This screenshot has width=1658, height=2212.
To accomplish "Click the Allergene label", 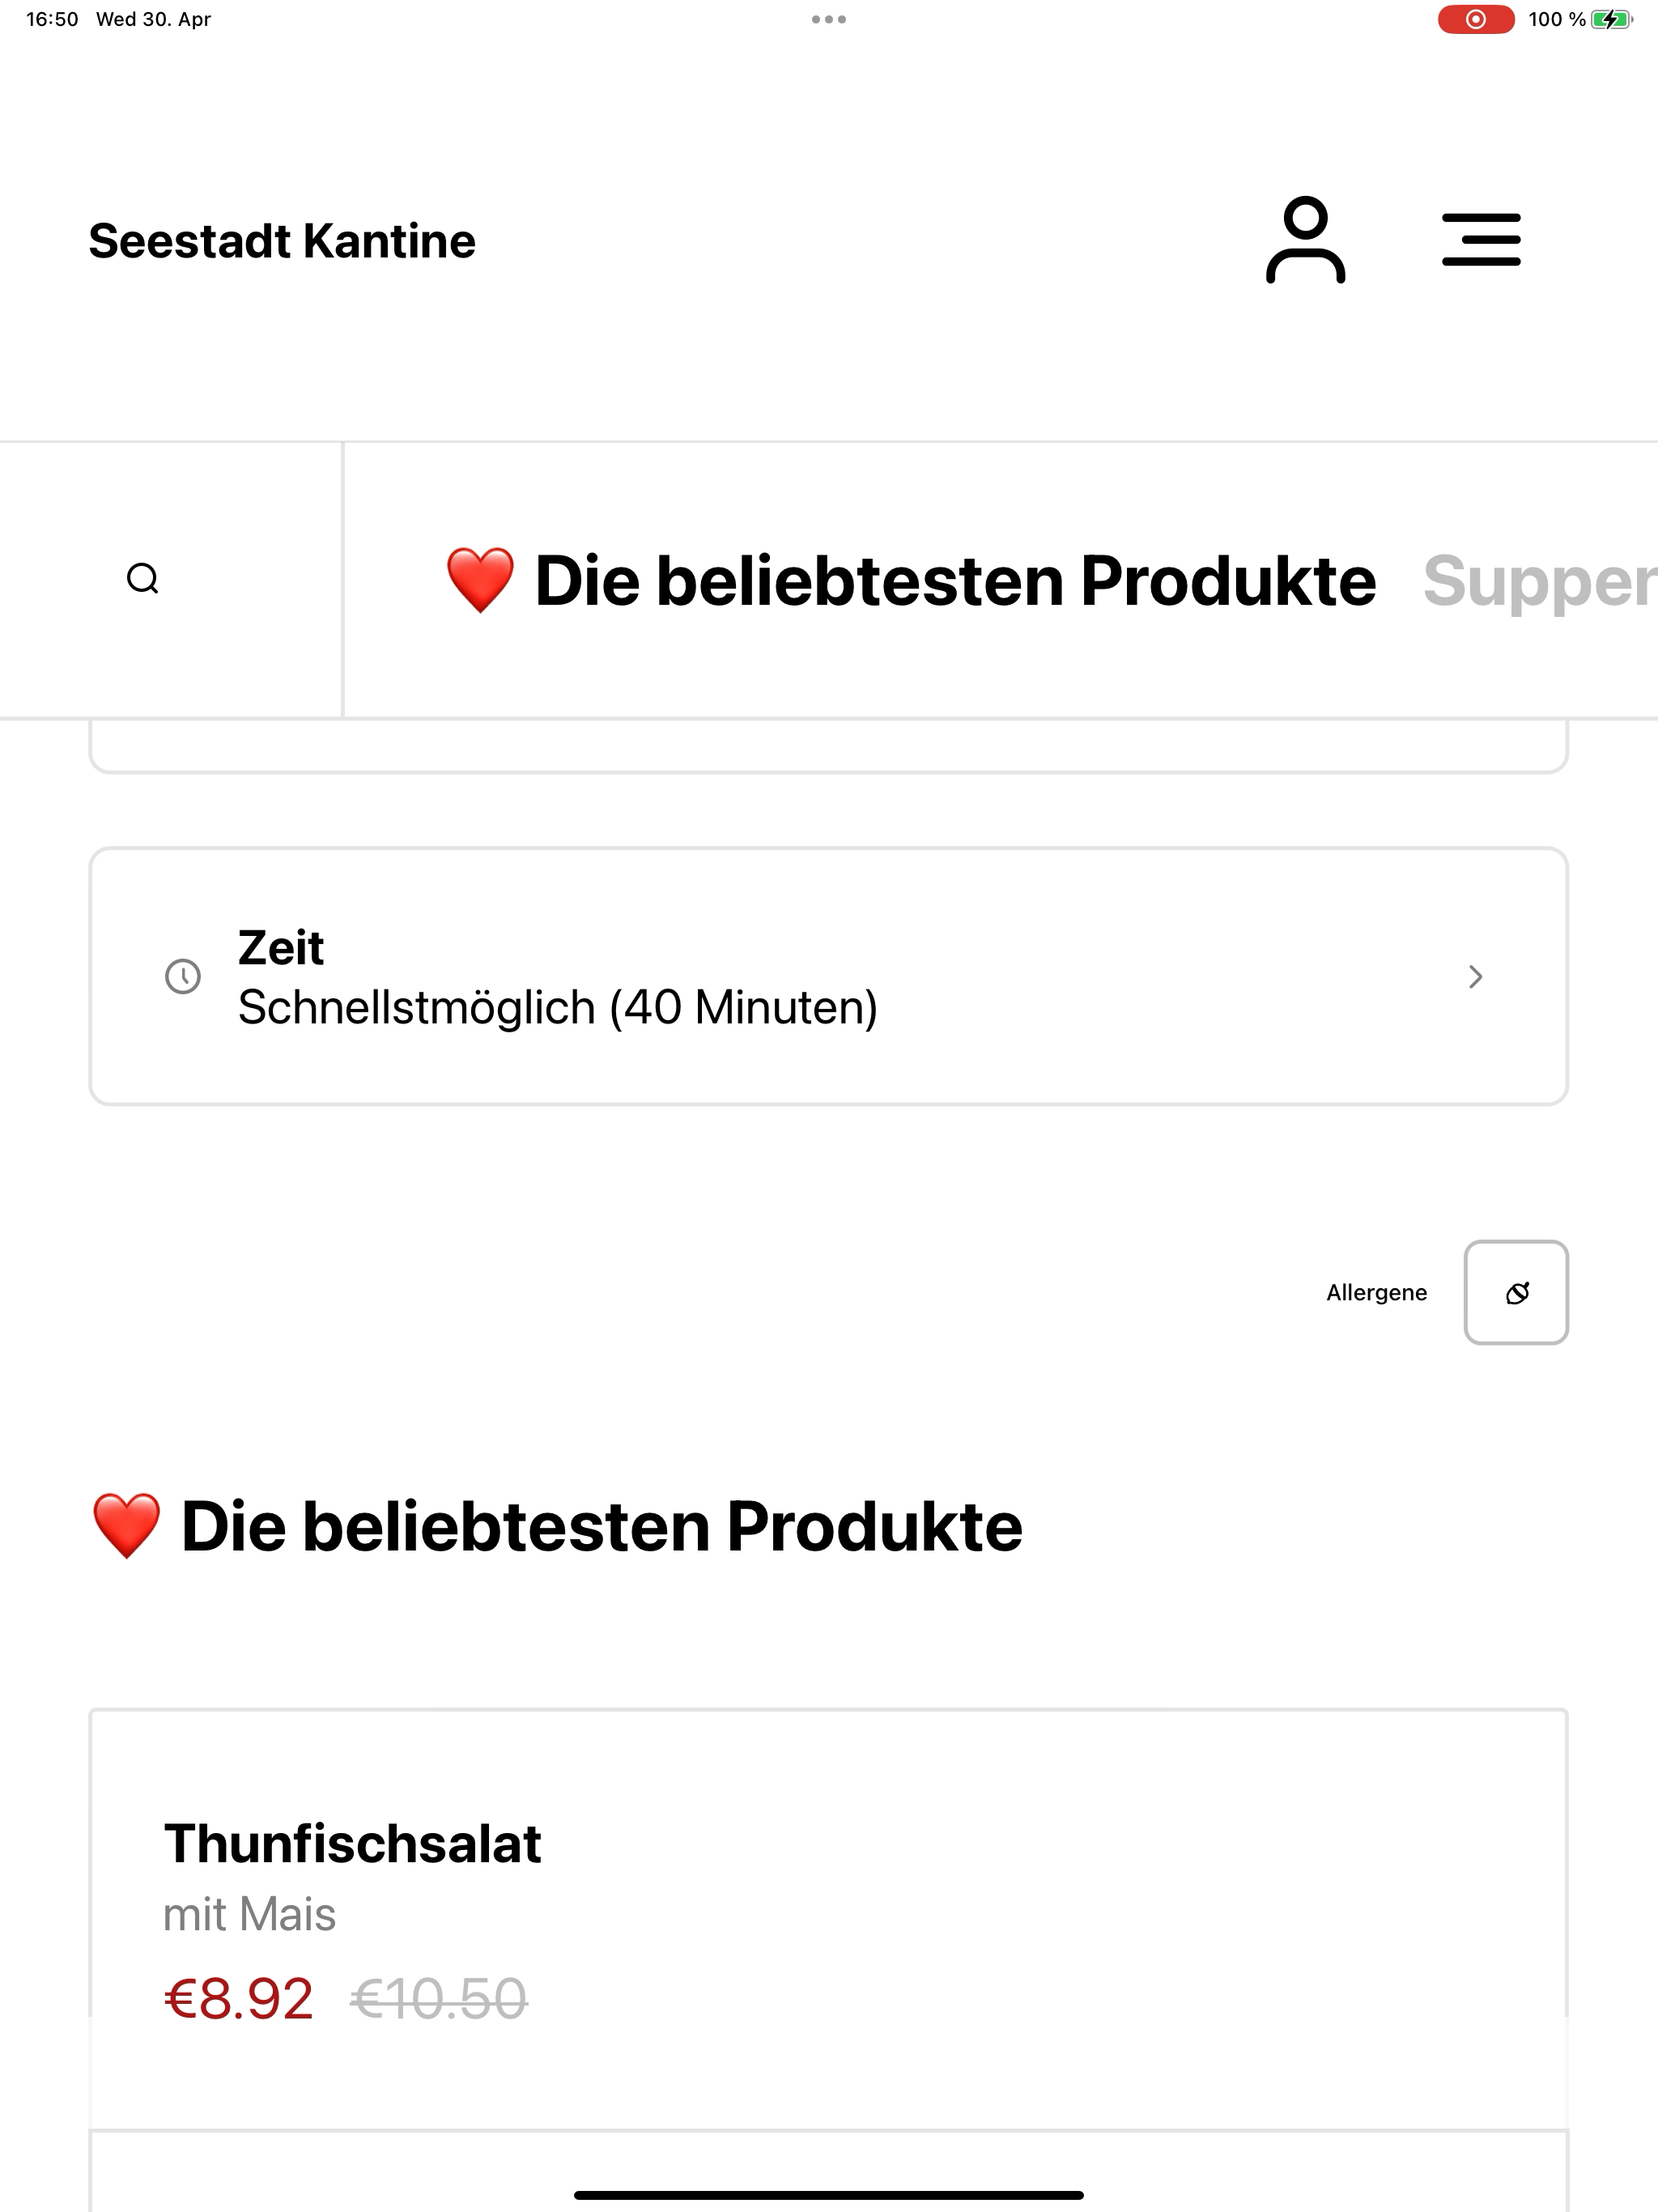I will 1376,1292.
